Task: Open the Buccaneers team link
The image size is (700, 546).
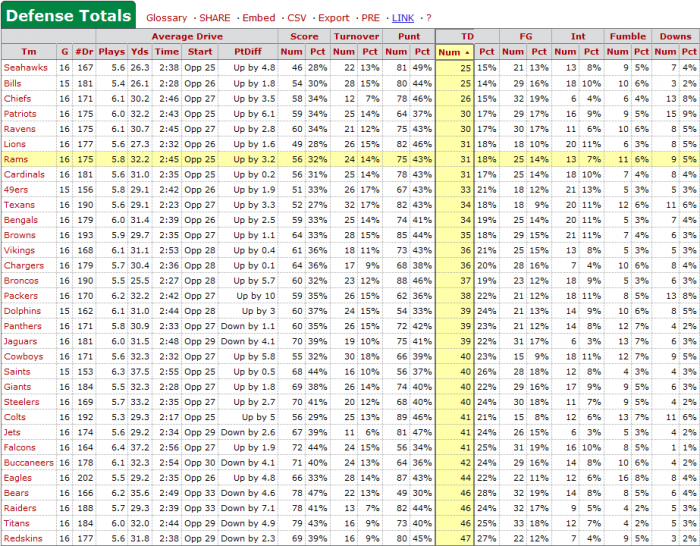Action: [29, 463]
